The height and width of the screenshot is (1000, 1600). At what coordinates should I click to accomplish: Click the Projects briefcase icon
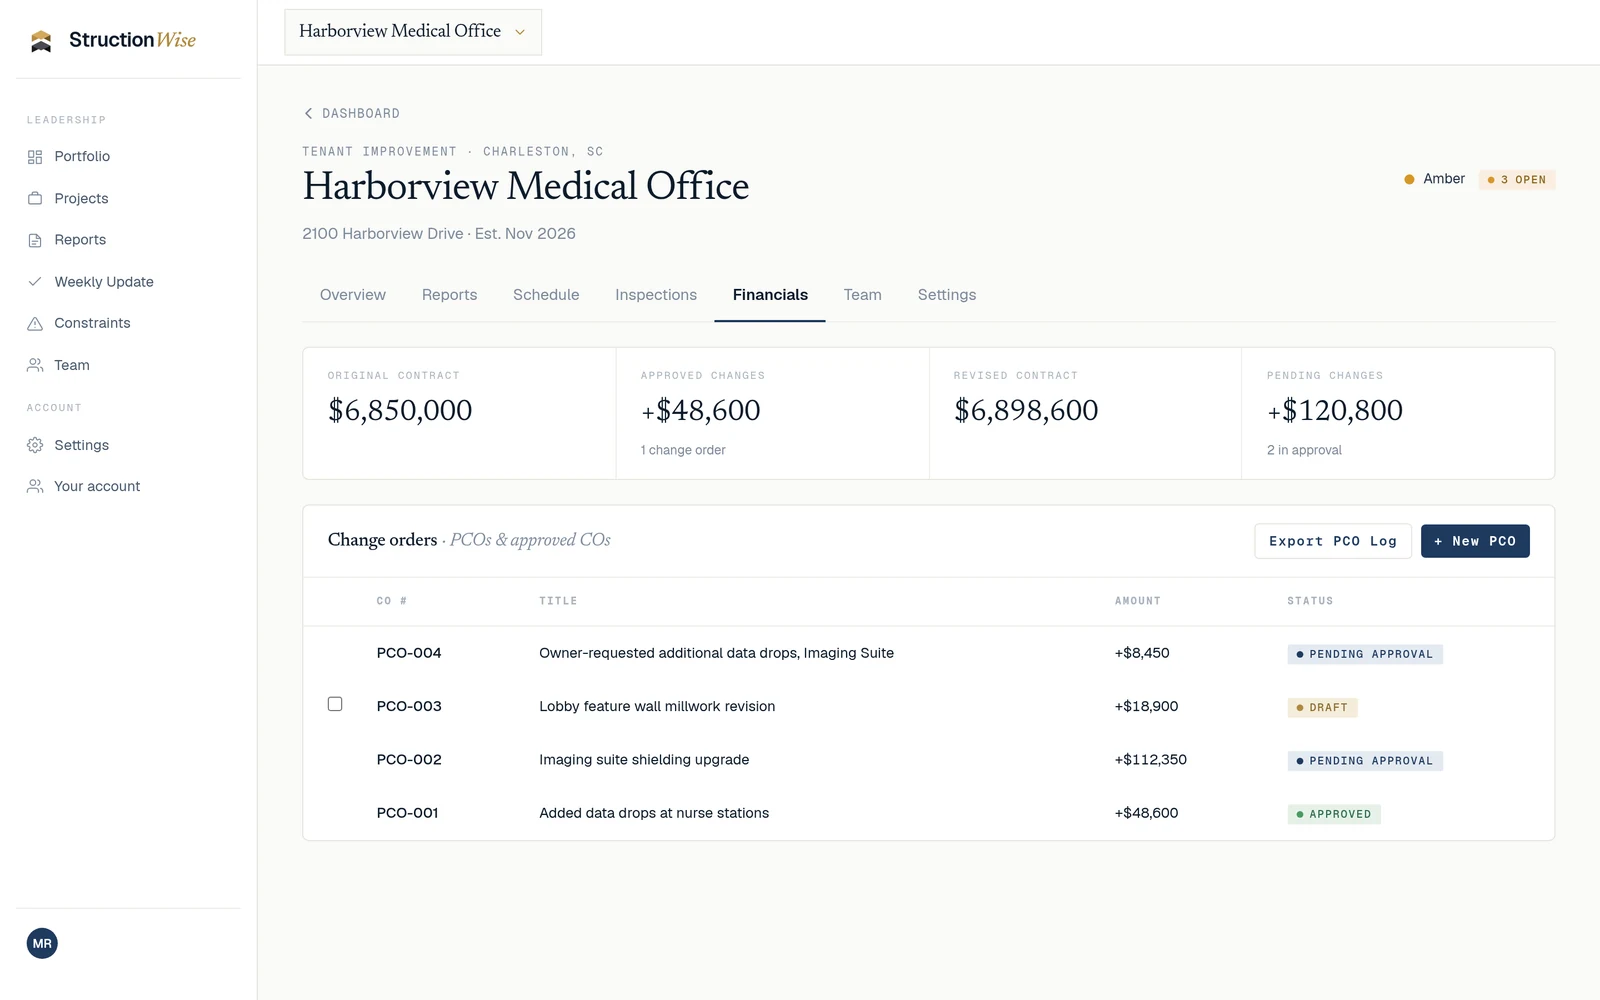click(35, 198)
